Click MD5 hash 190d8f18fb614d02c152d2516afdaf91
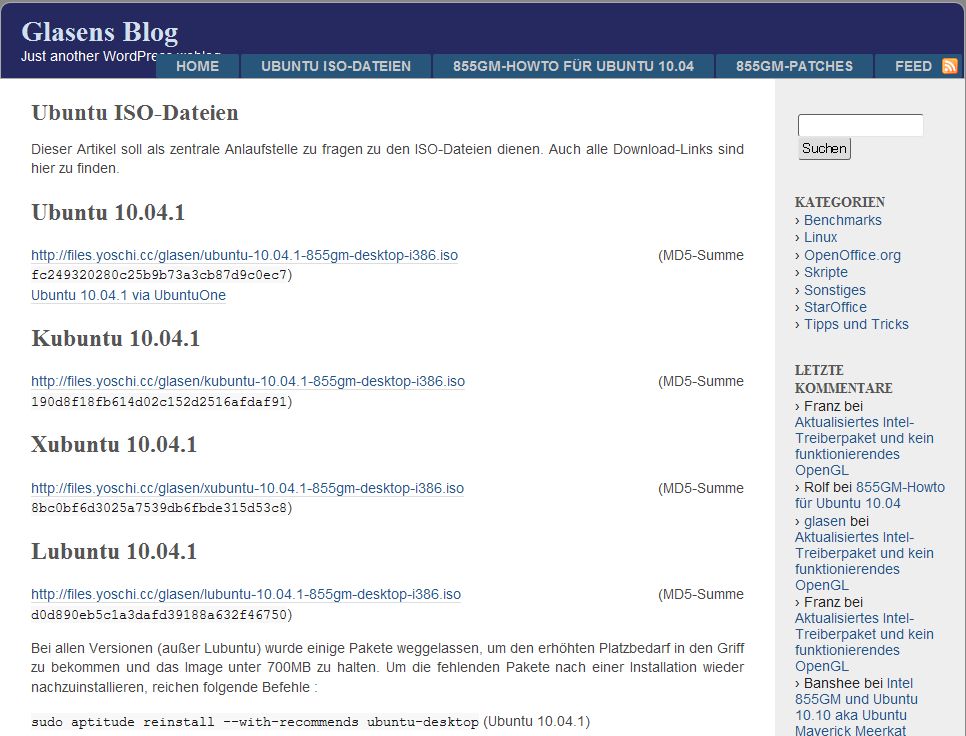 159,402
